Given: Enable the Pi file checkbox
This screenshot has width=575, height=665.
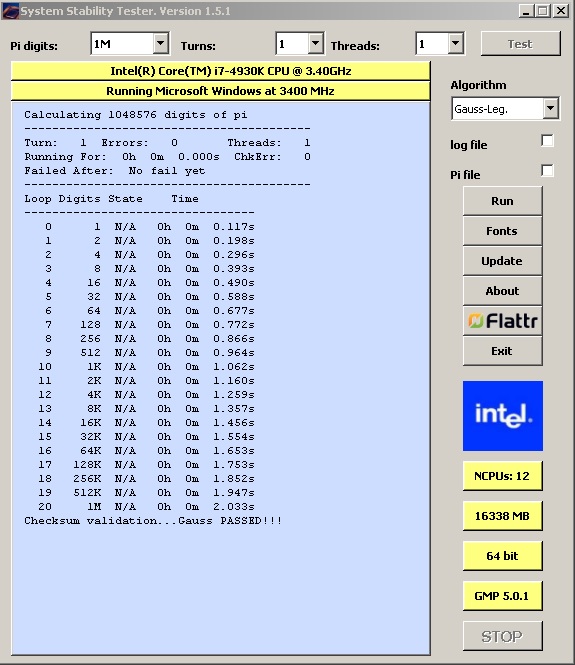Looking at the screenshot, I should 547,170.
